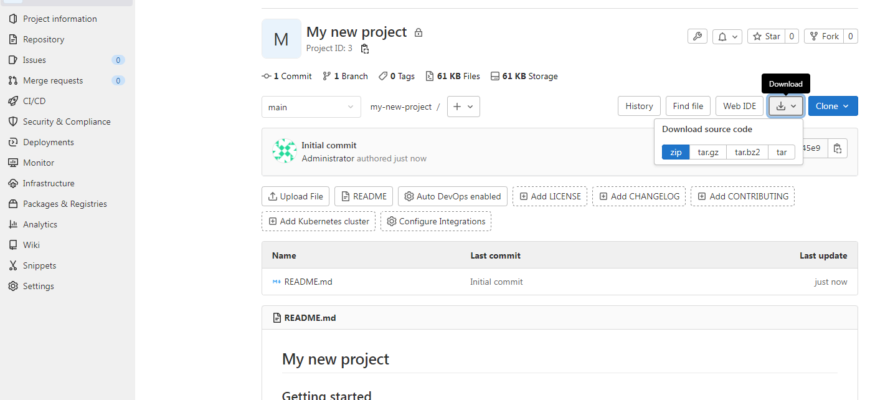Viewport: 870px width, 400px height.
Task: Open Deployments in sidebar
Action: [48, 142]
